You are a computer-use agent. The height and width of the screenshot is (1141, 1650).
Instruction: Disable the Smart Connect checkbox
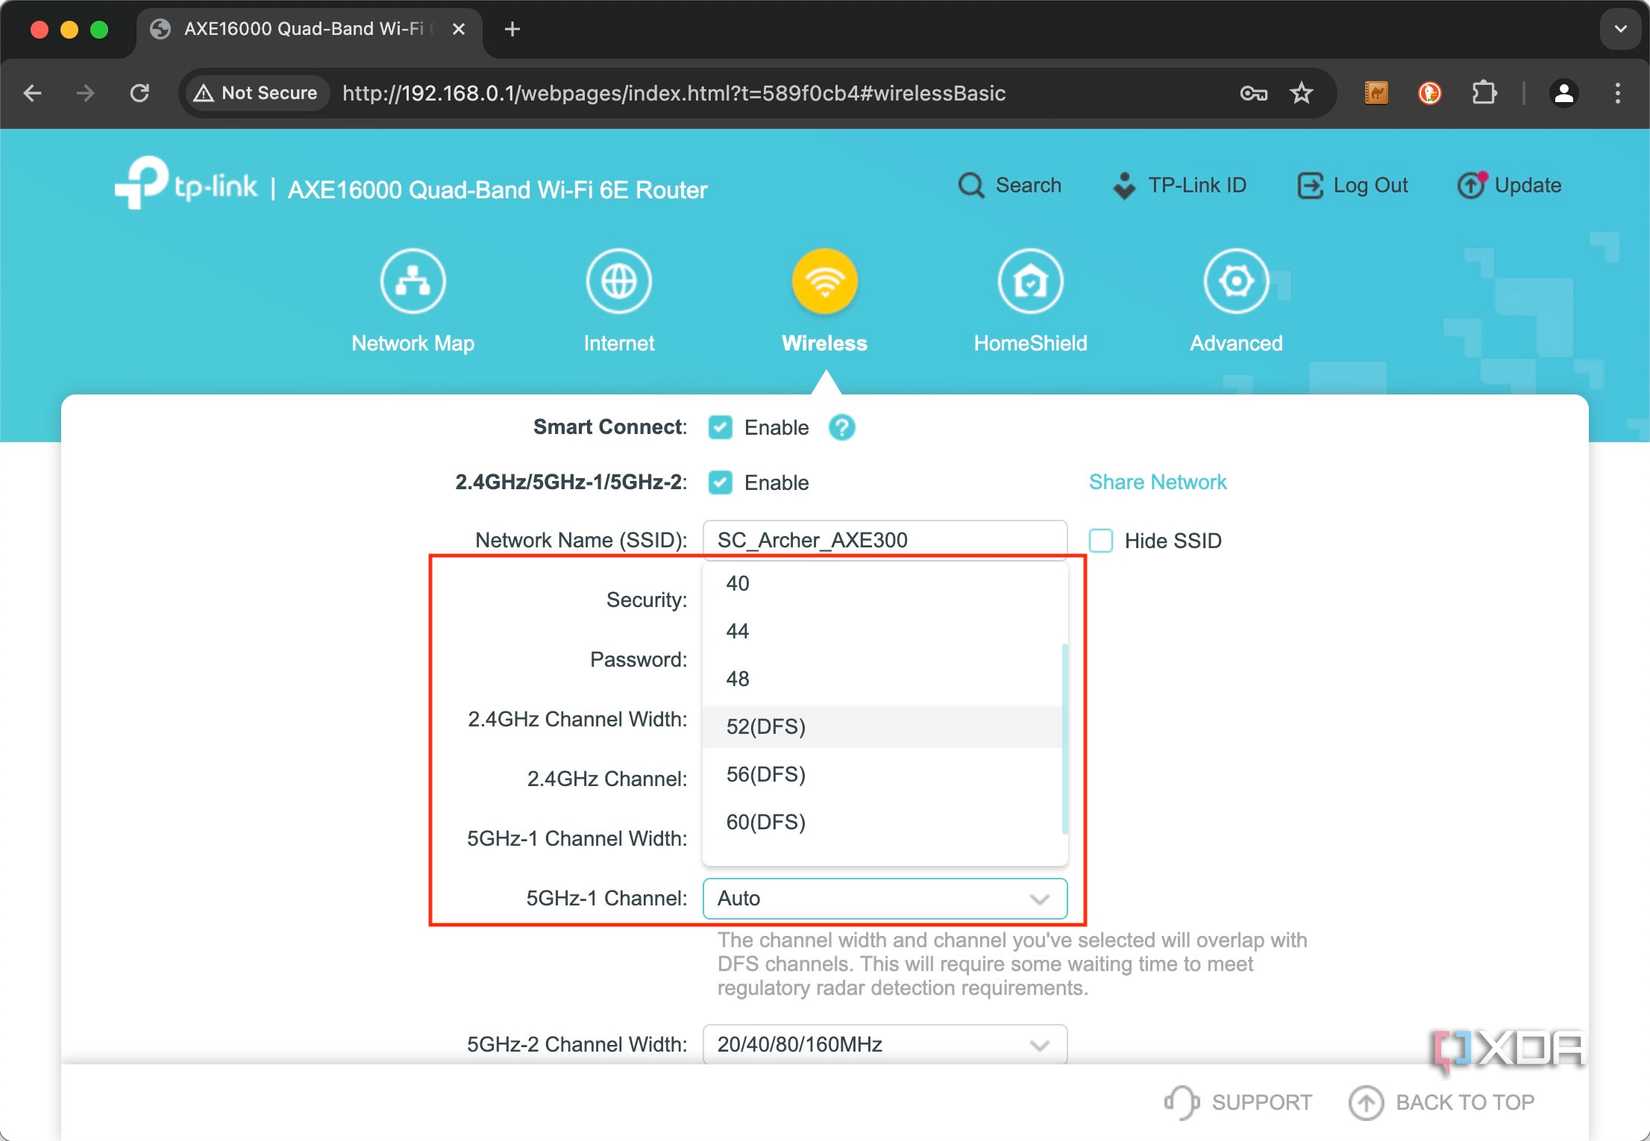click(x=720, y=427)
